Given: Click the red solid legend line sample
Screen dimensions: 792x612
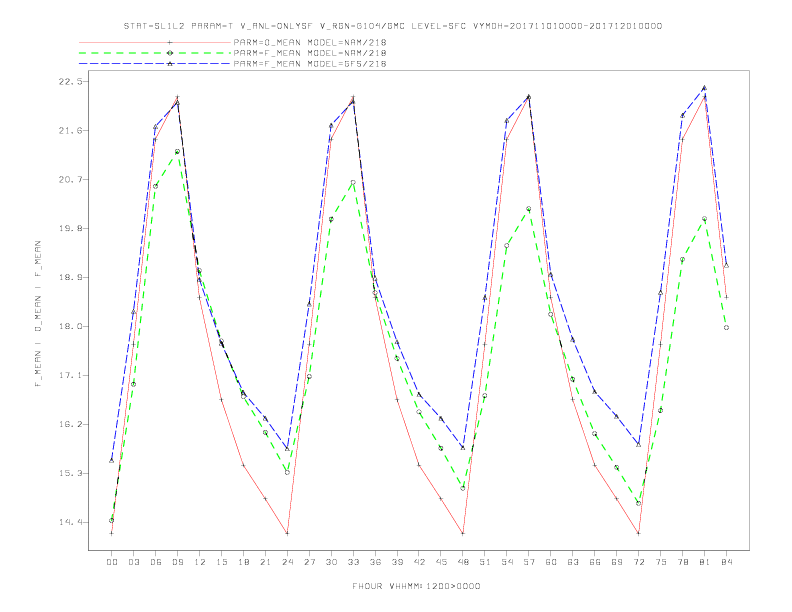Looking at the screenshot, I should point(155,42).
